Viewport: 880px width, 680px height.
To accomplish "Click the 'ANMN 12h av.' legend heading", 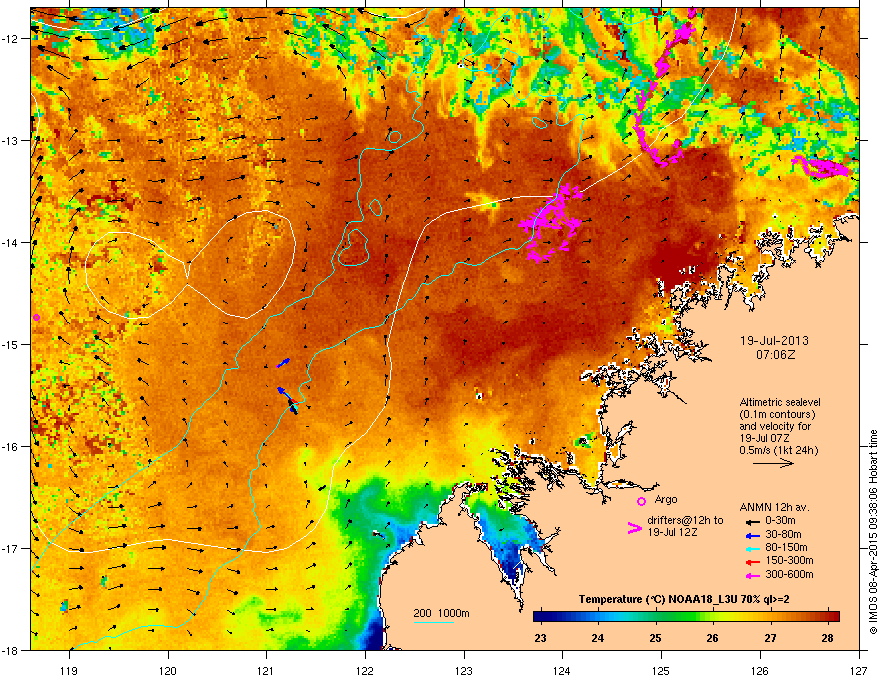I will [x=774, y=508].
